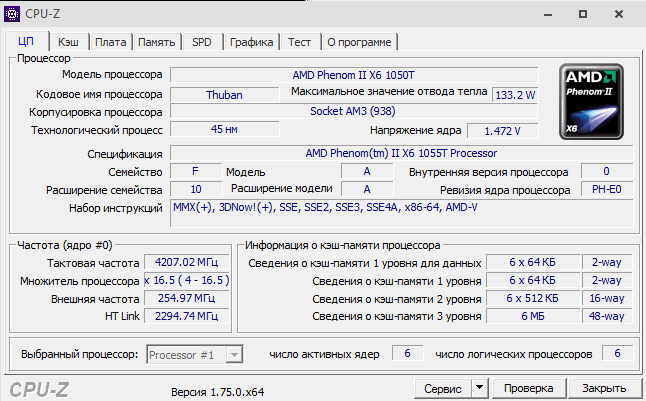Switch to the Память tab
This screenshot has width=646, height=401.
pyautogui.click(x=157, y=42)
